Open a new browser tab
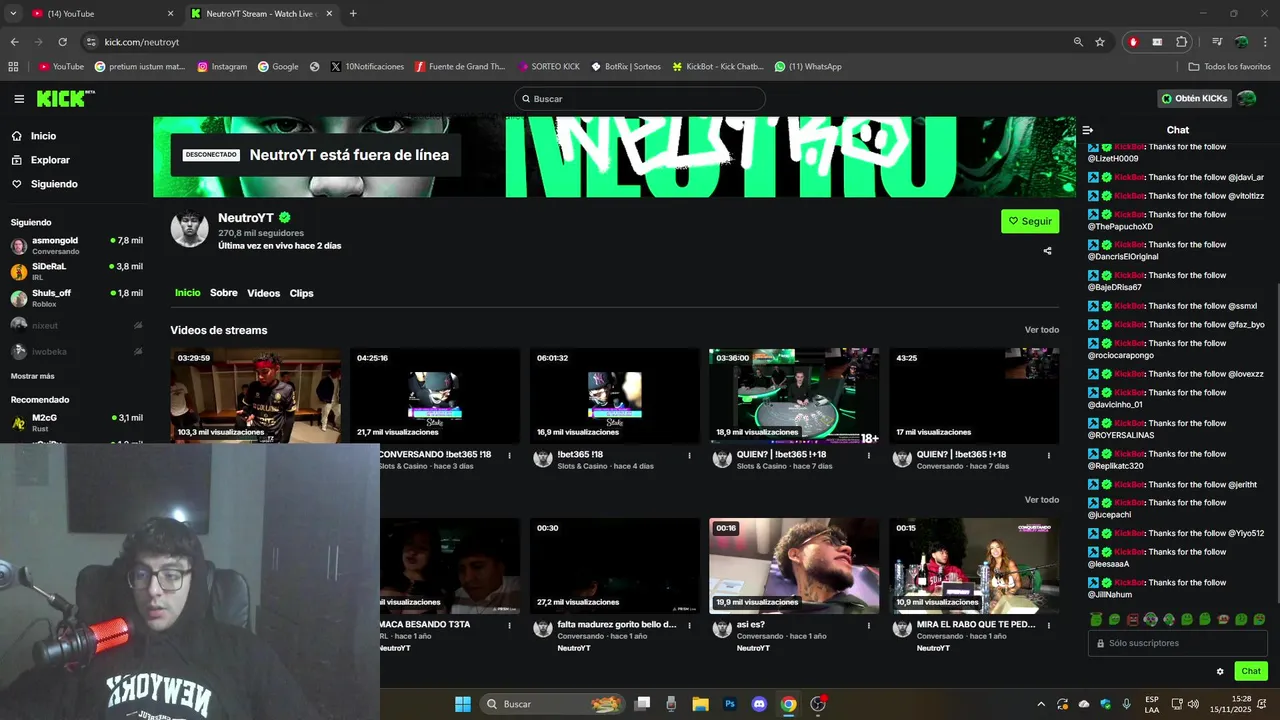 click(x=353, y=14)
